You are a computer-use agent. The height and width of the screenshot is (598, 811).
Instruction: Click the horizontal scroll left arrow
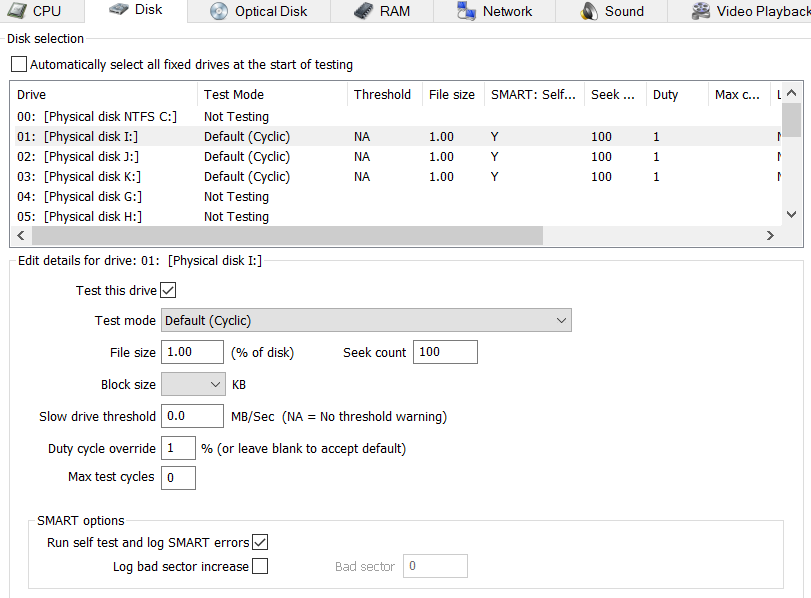tap(21, 235)
